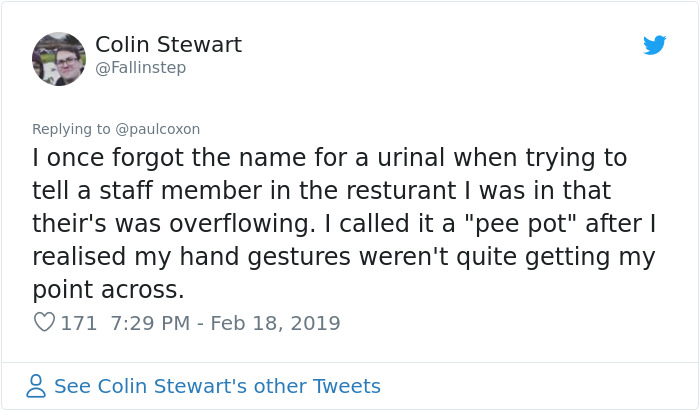Click the @paulcoxon mention

pyautogui.click(x=159, y=128)
